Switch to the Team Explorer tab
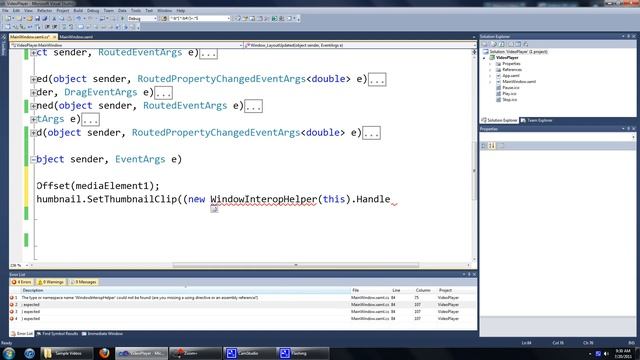This screenshot has width=640, height=360. (537, 120)
